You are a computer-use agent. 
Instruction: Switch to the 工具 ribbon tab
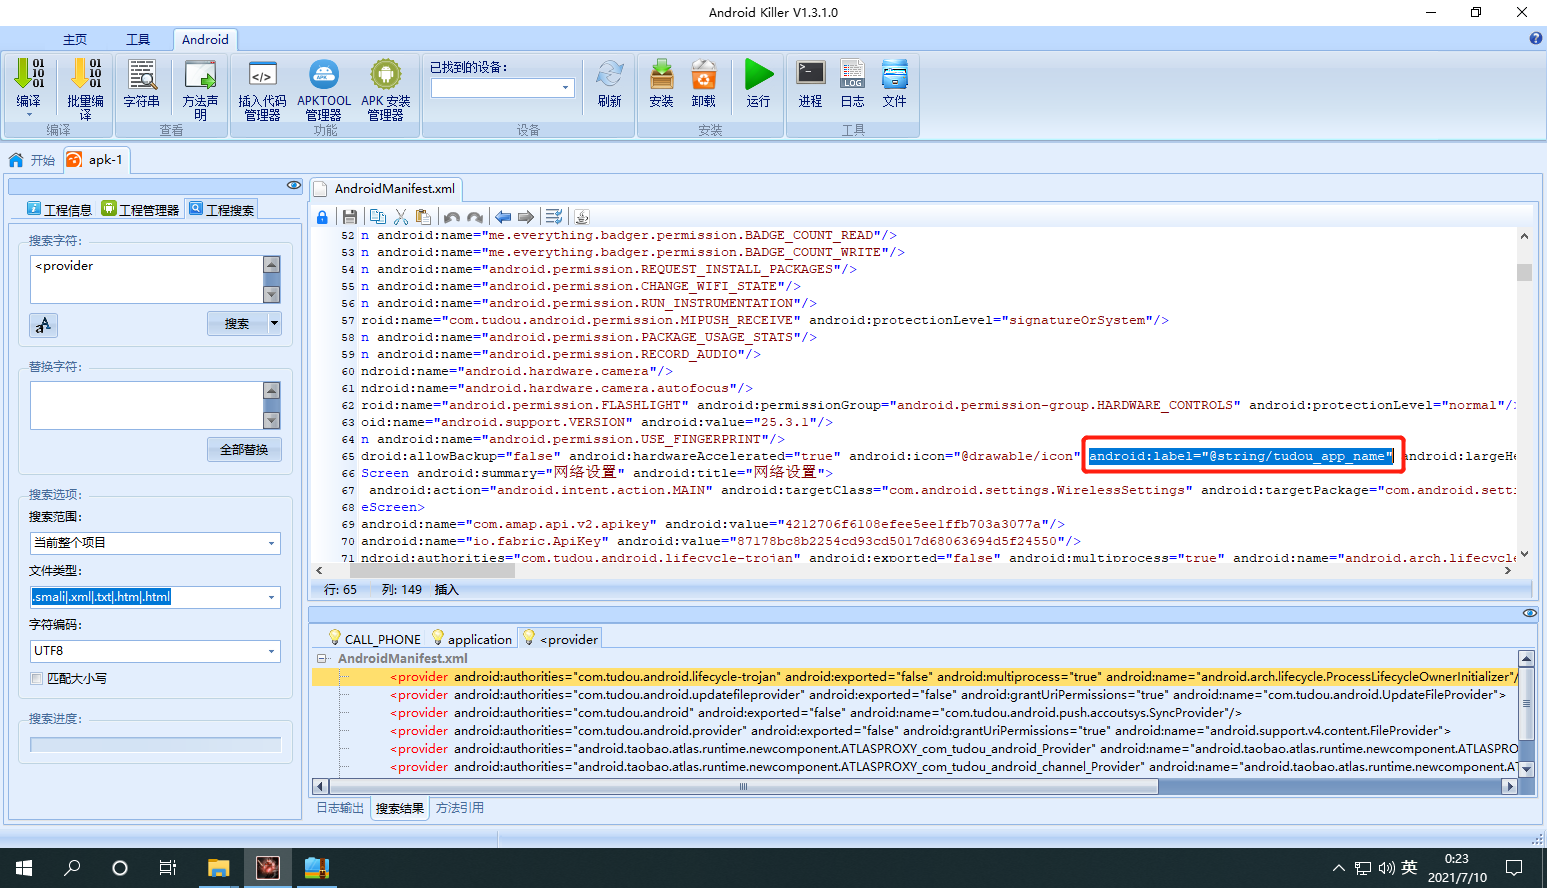coord(138,39)
